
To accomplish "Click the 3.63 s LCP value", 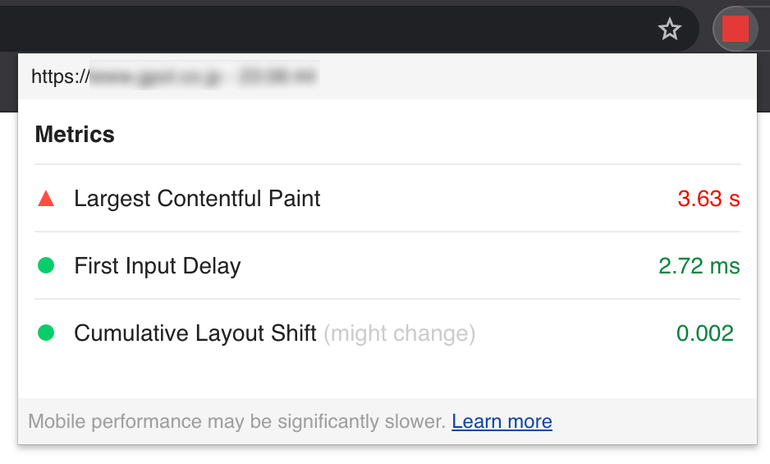I will click(709, 199).
